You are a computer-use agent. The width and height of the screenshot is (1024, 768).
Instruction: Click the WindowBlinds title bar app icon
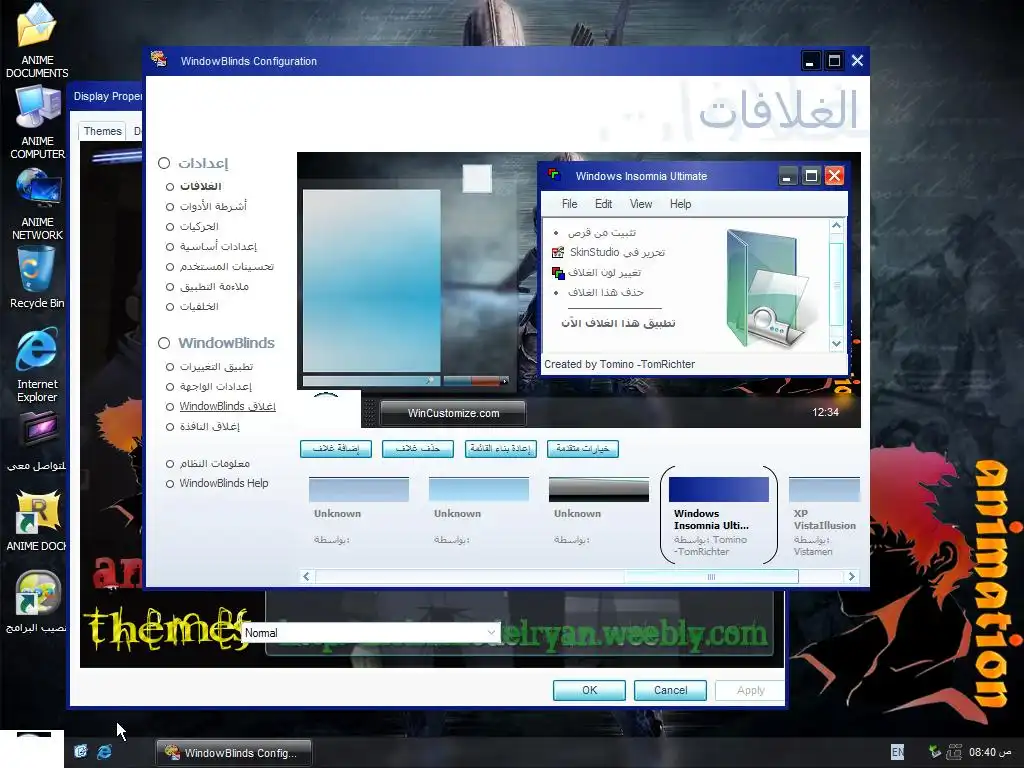pos(159,59)
